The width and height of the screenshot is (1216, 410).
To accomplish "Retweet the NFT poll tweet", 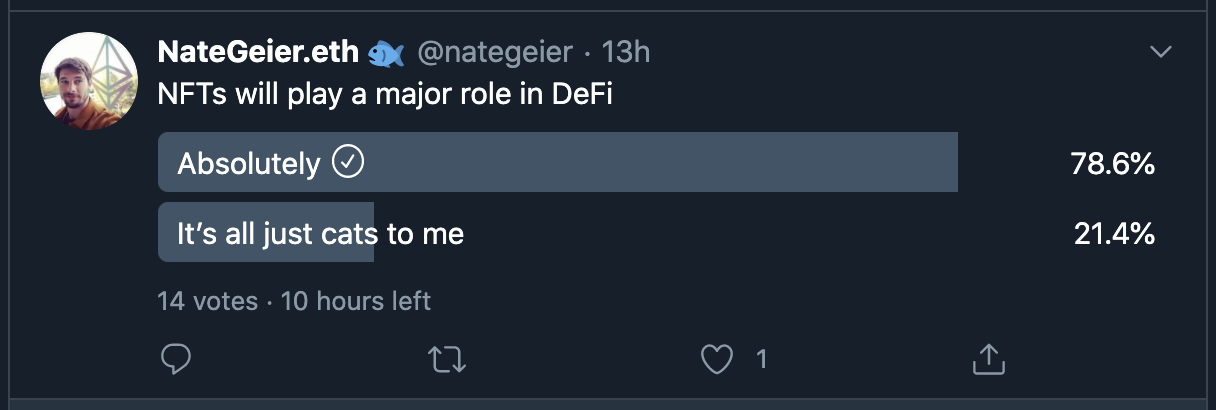I will (x=446, y=359).
